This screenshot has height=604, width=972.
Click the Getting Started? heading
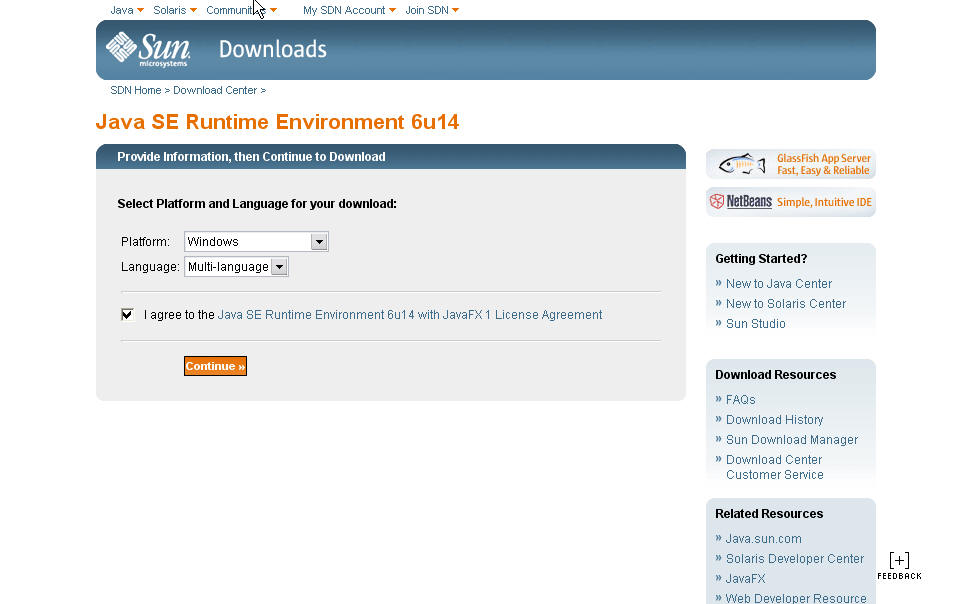pos(761,259)
